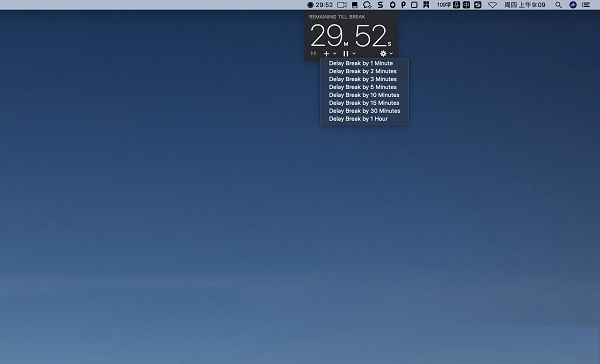Choose Delay Break by 2 Minutes
Image resolution: width=600 pixels, height=364 pixels.
pos(364,71)
